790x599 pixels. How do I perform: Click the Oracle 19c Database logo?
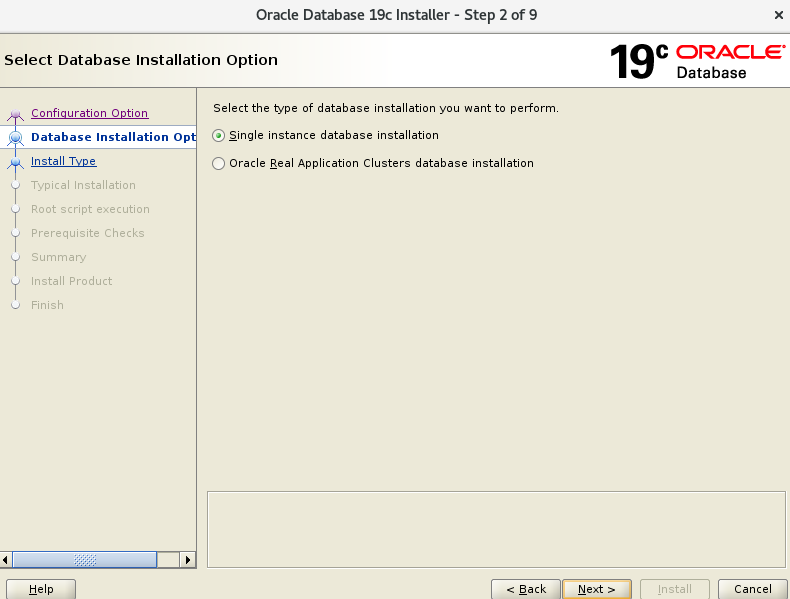point(697,61)
